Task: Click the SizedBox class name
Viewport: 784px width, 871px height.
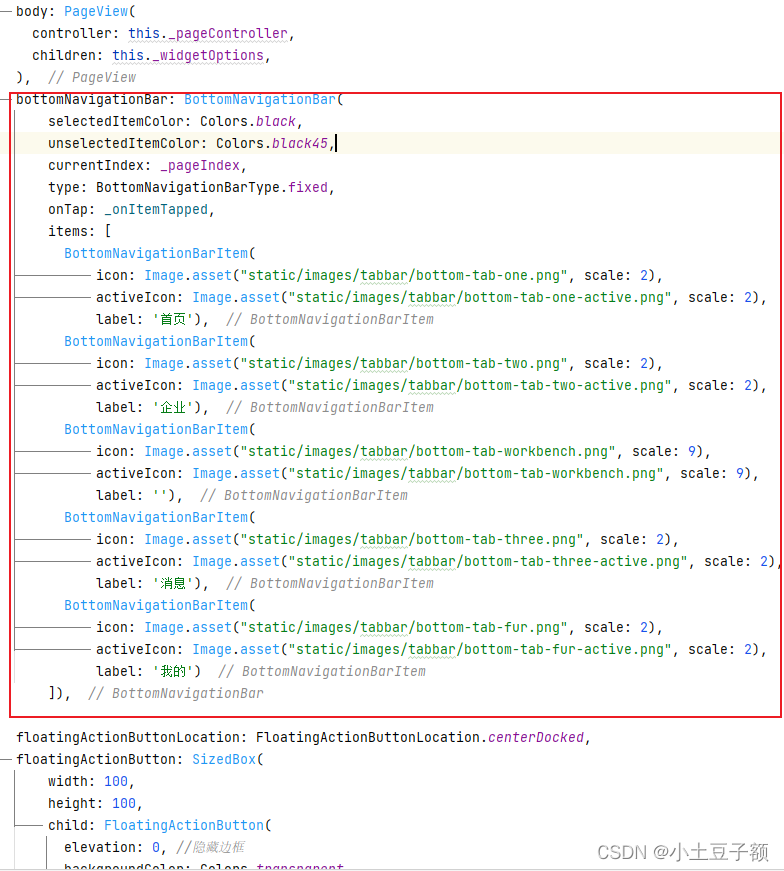Action: click(x=224, y=759)
